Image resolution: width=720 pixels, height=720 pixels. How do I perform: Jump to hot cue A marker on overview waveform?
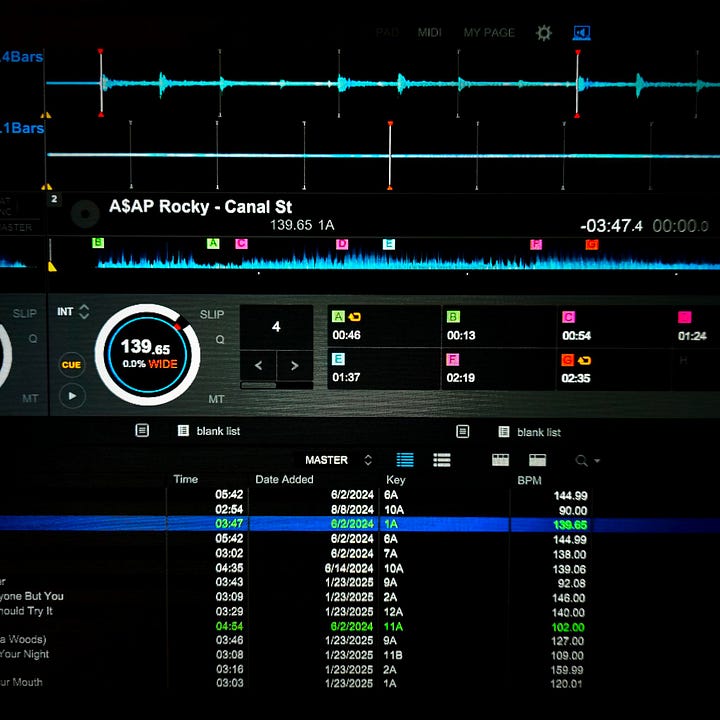pos(213,243)
